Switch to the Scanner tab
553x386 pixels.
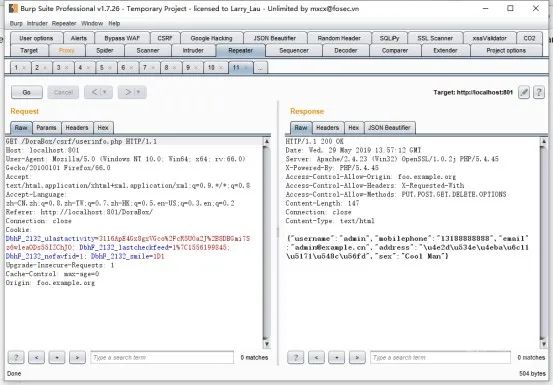coord(148,50)
